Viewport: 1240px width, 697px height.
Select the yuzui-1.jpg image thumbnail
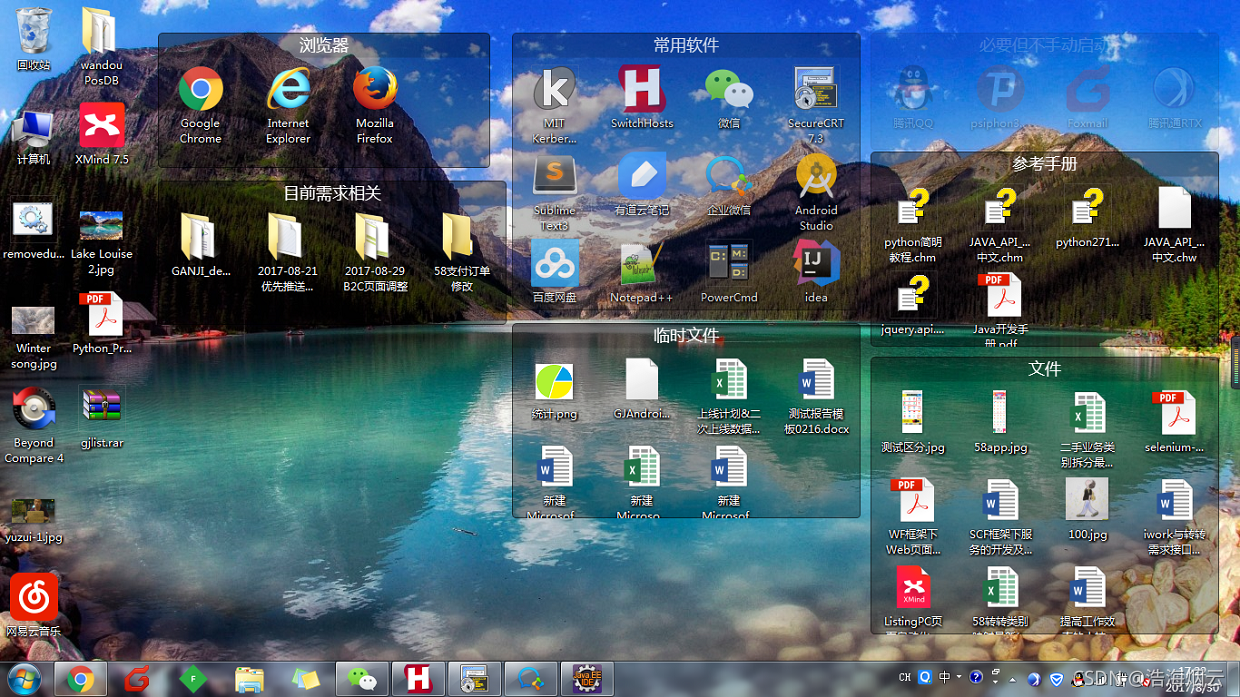click(x=33, y=511)
